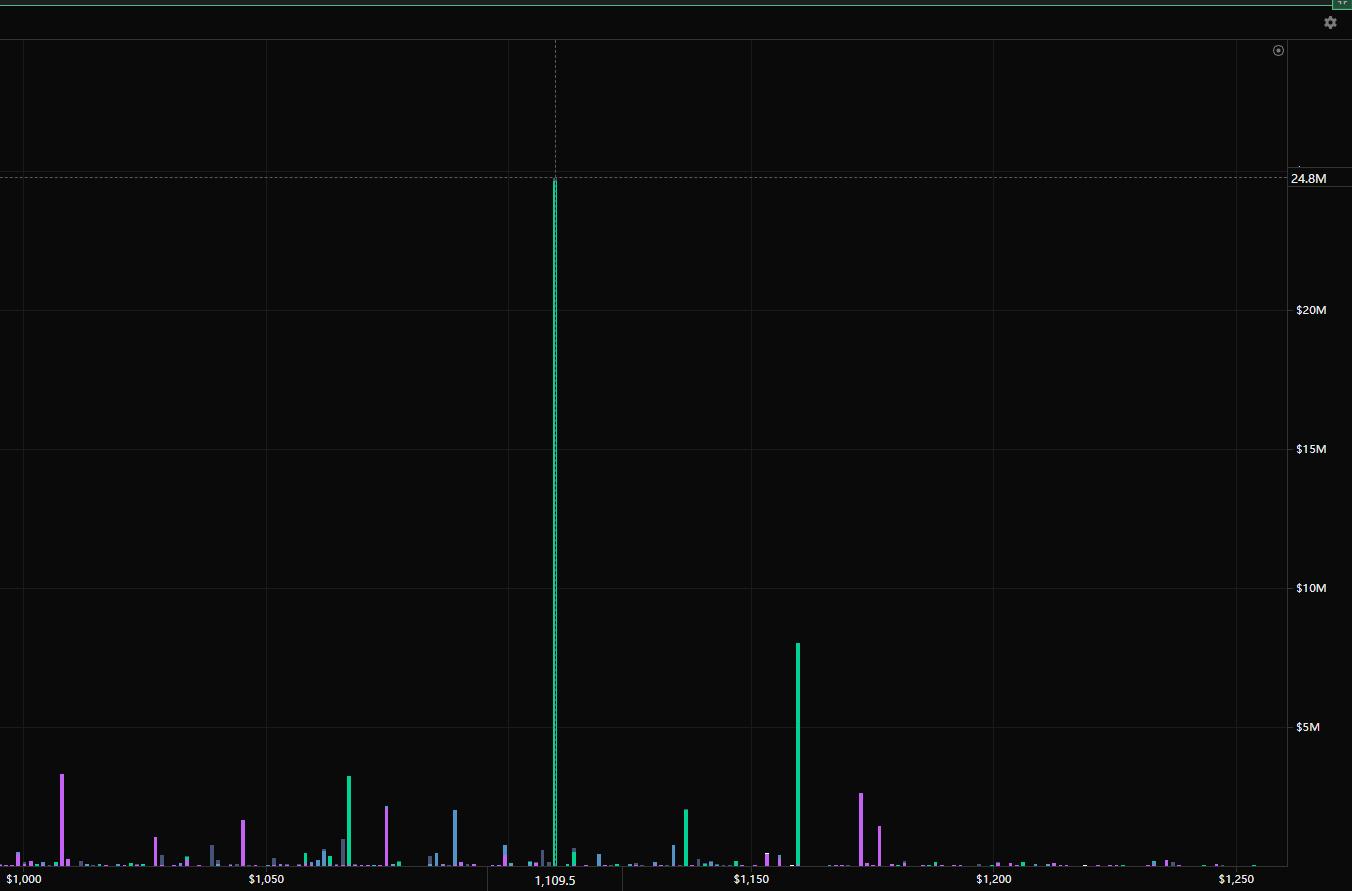Activate the circular scope icon near the chart corner

click(x=1278, y=50)
